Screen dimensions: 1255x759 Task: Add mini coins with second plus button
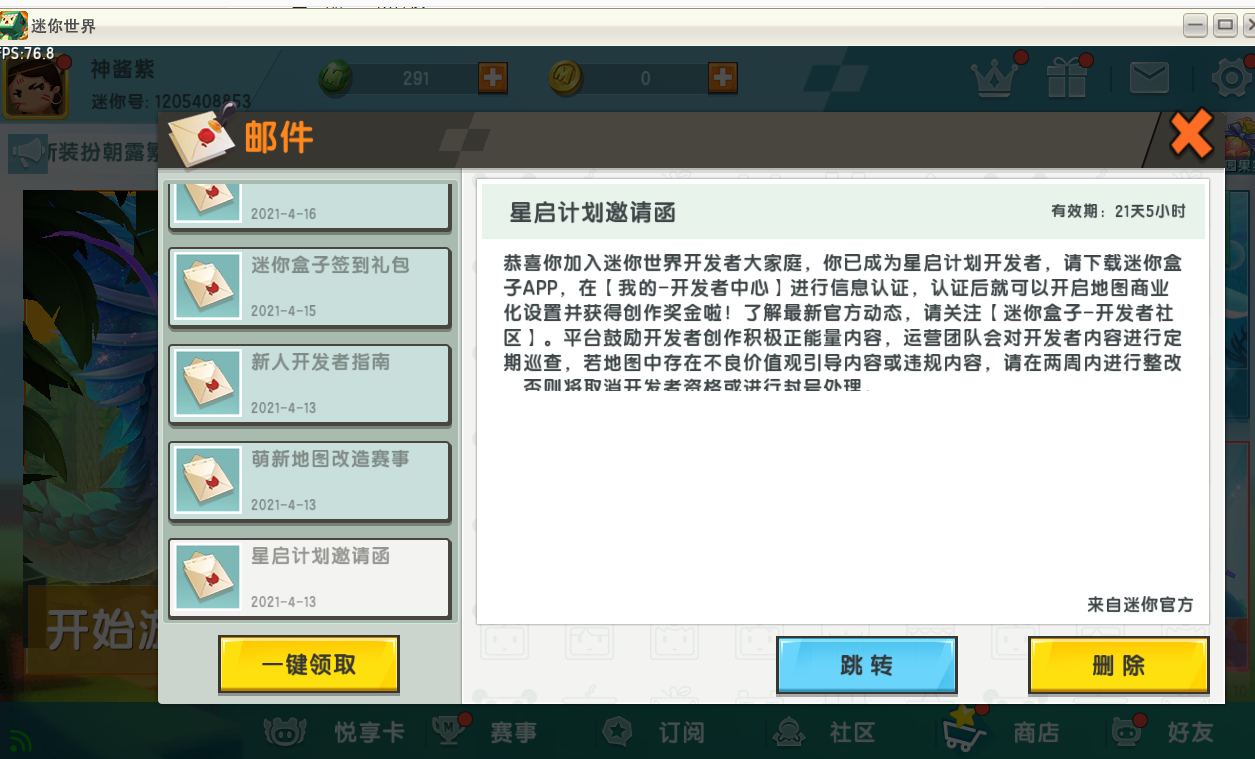[x=723, y=78]
